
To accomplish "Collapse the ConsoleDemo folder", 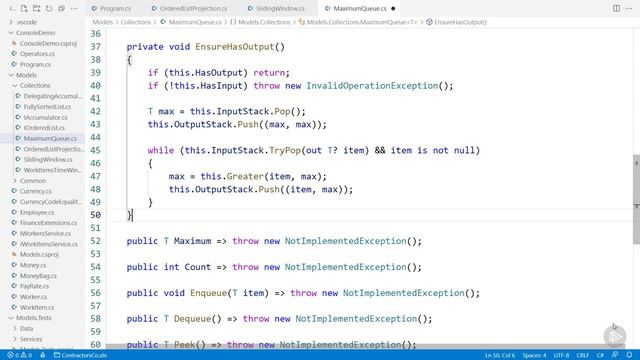I will (35, 33).
